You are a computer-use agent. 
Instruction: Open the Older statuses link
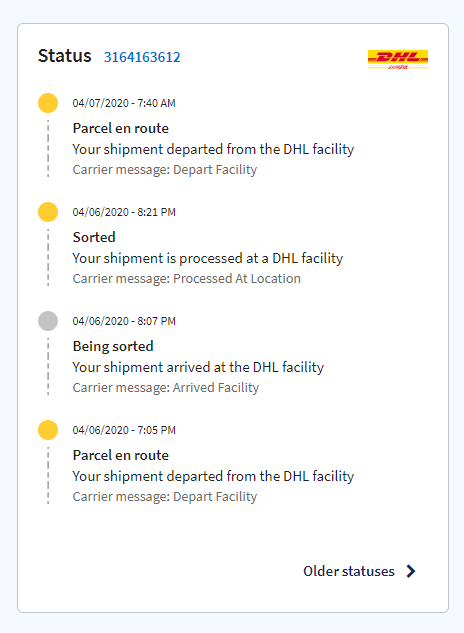click(349, 571)
